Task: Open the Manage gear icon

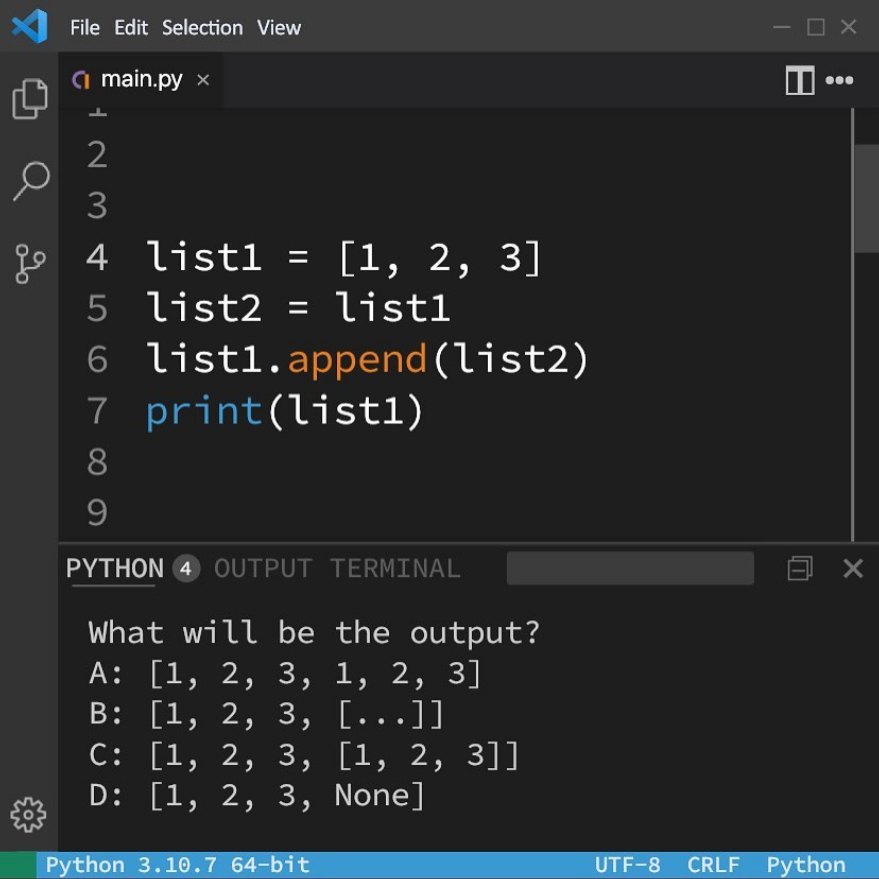Action: tap(28, 814)
